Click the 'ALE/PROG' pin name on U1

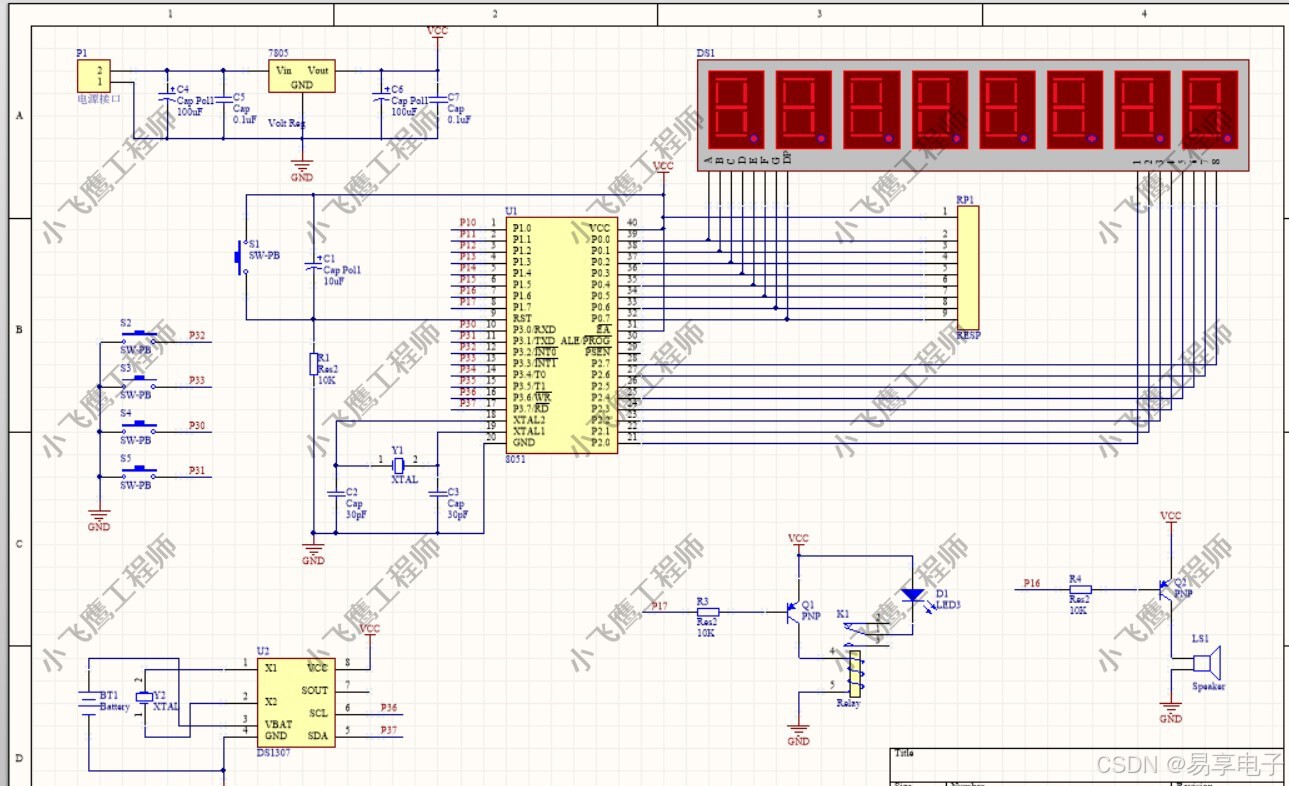[585, 341]
